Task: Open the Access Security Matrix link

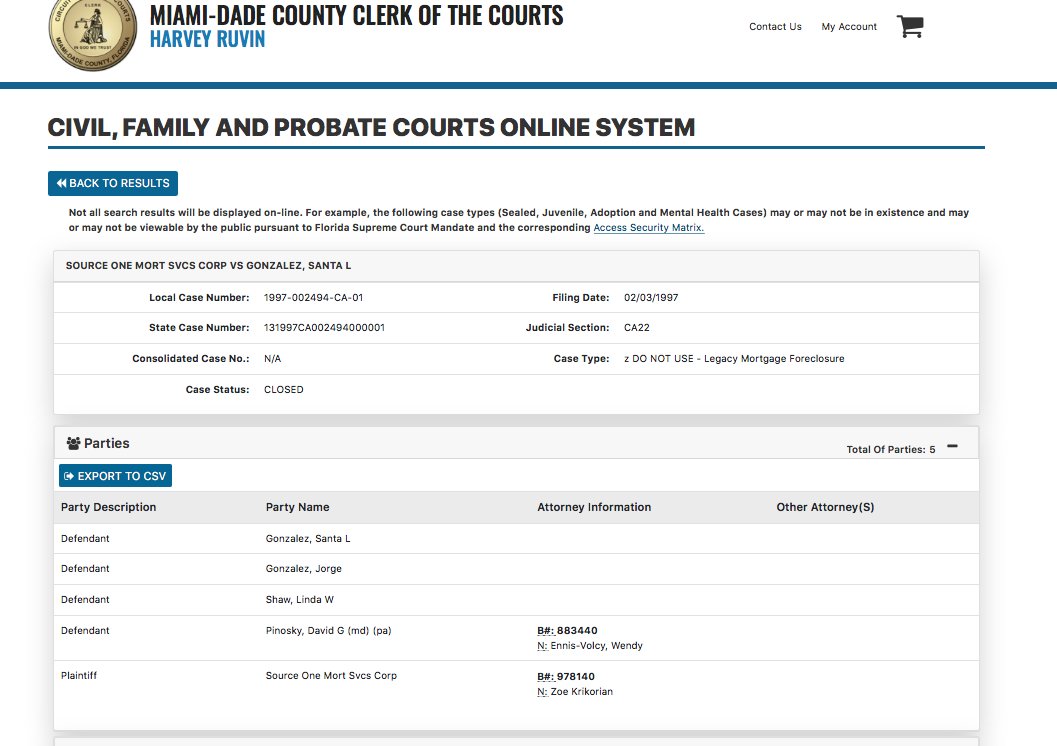Action: click(648, 228)
